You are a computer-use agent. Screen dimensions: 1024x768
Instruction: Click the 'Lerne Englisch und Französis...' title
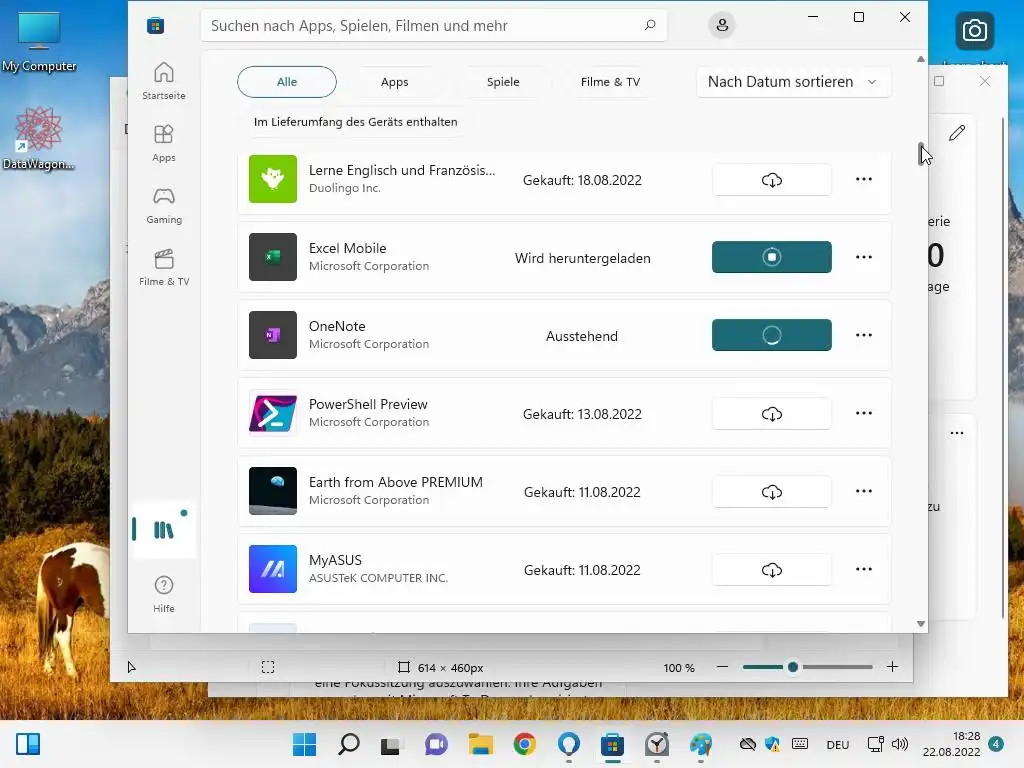coord(402,170)
